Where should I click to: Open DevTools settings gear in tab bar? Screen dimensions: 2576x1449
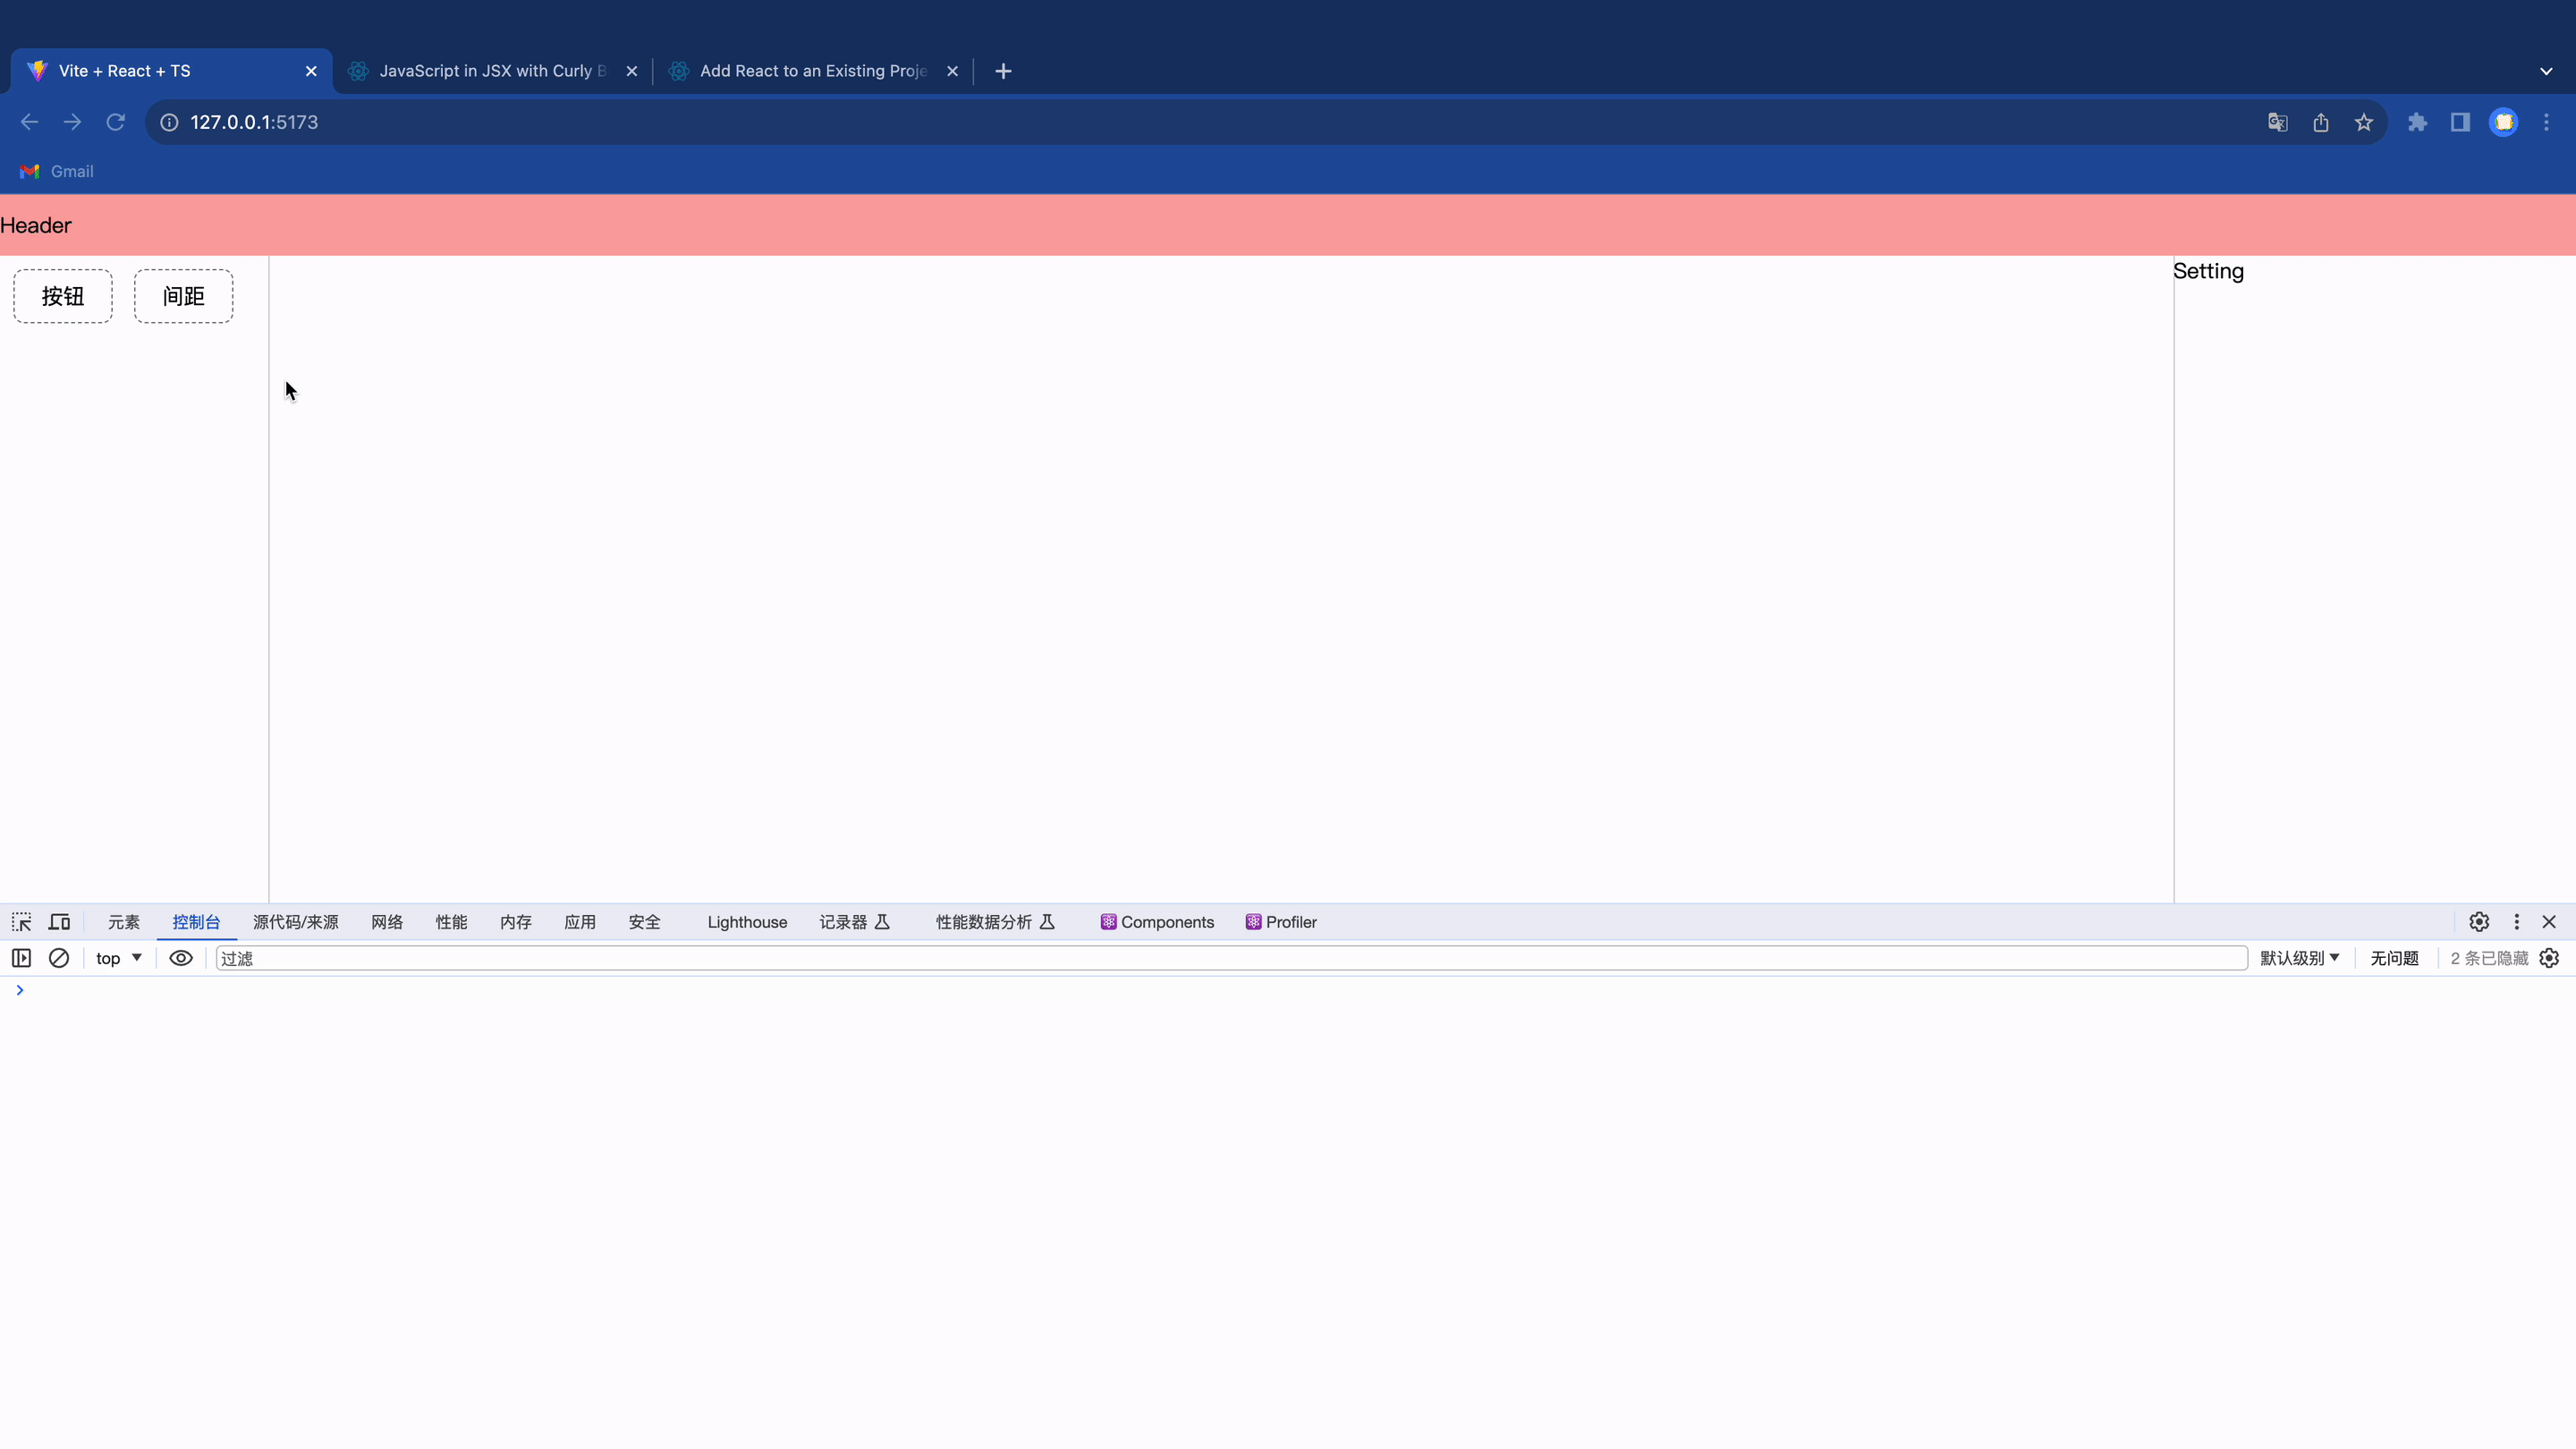tap(2479, 922)
